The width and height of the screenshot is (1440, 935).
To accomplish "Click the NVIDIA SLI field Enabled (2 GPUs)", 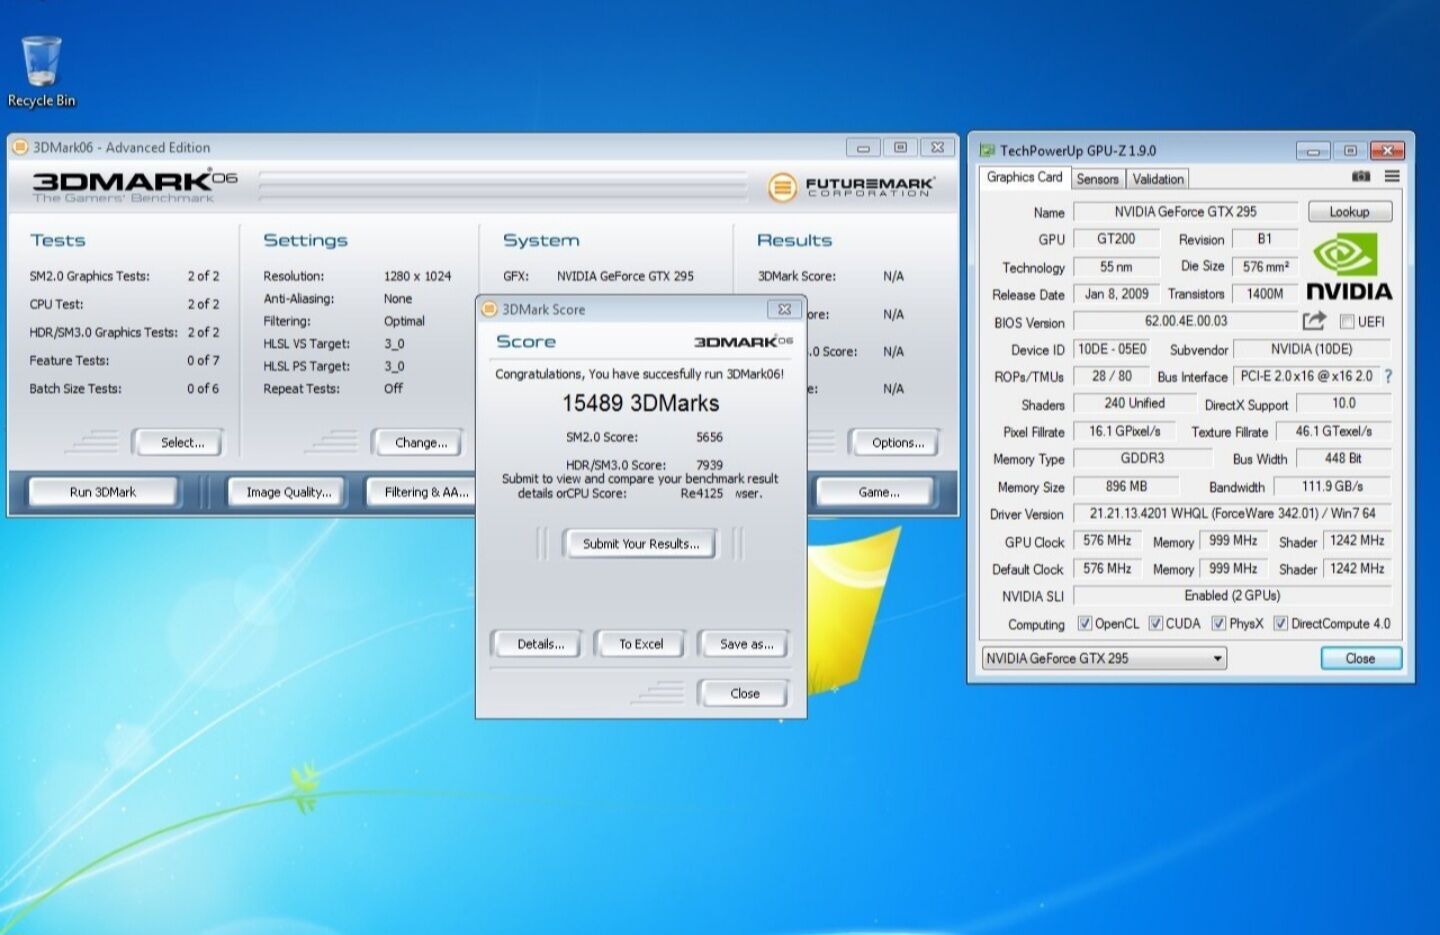I will tap(1232, 595).
